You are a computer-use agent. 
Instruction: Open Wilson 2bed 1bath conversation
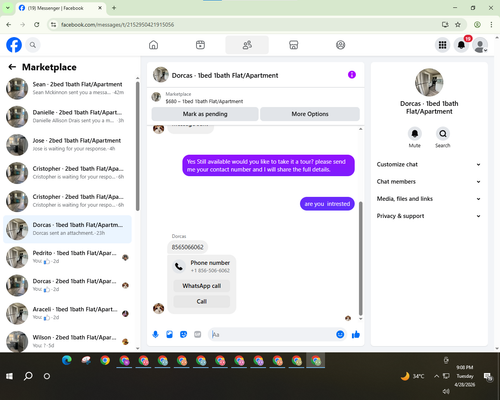tap(67, 341)
